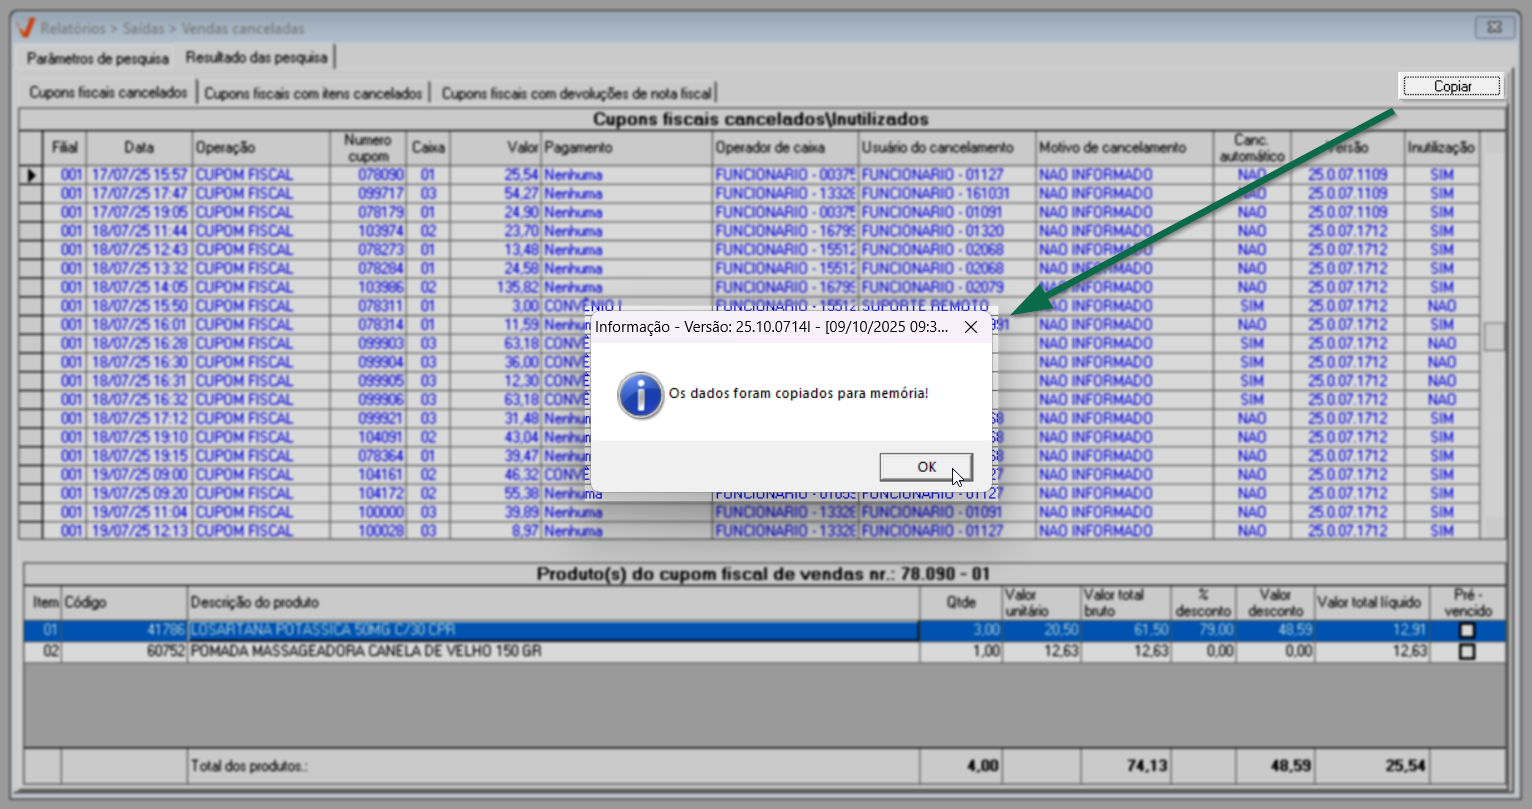Open Cupons fiscais com devoluções de nota fiscal tab

(576, 93)
